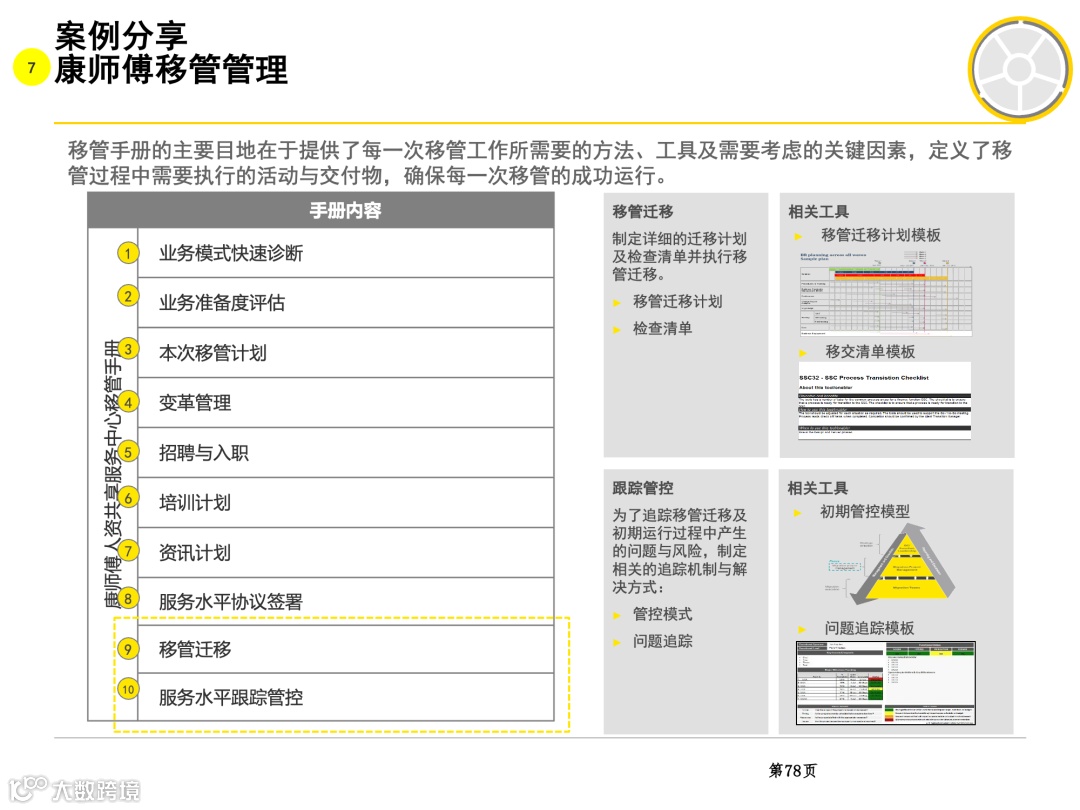The height and width of the screenshot is (810, 1080).
Task: Select the row 变革管理
Action: tap(346, 403)
